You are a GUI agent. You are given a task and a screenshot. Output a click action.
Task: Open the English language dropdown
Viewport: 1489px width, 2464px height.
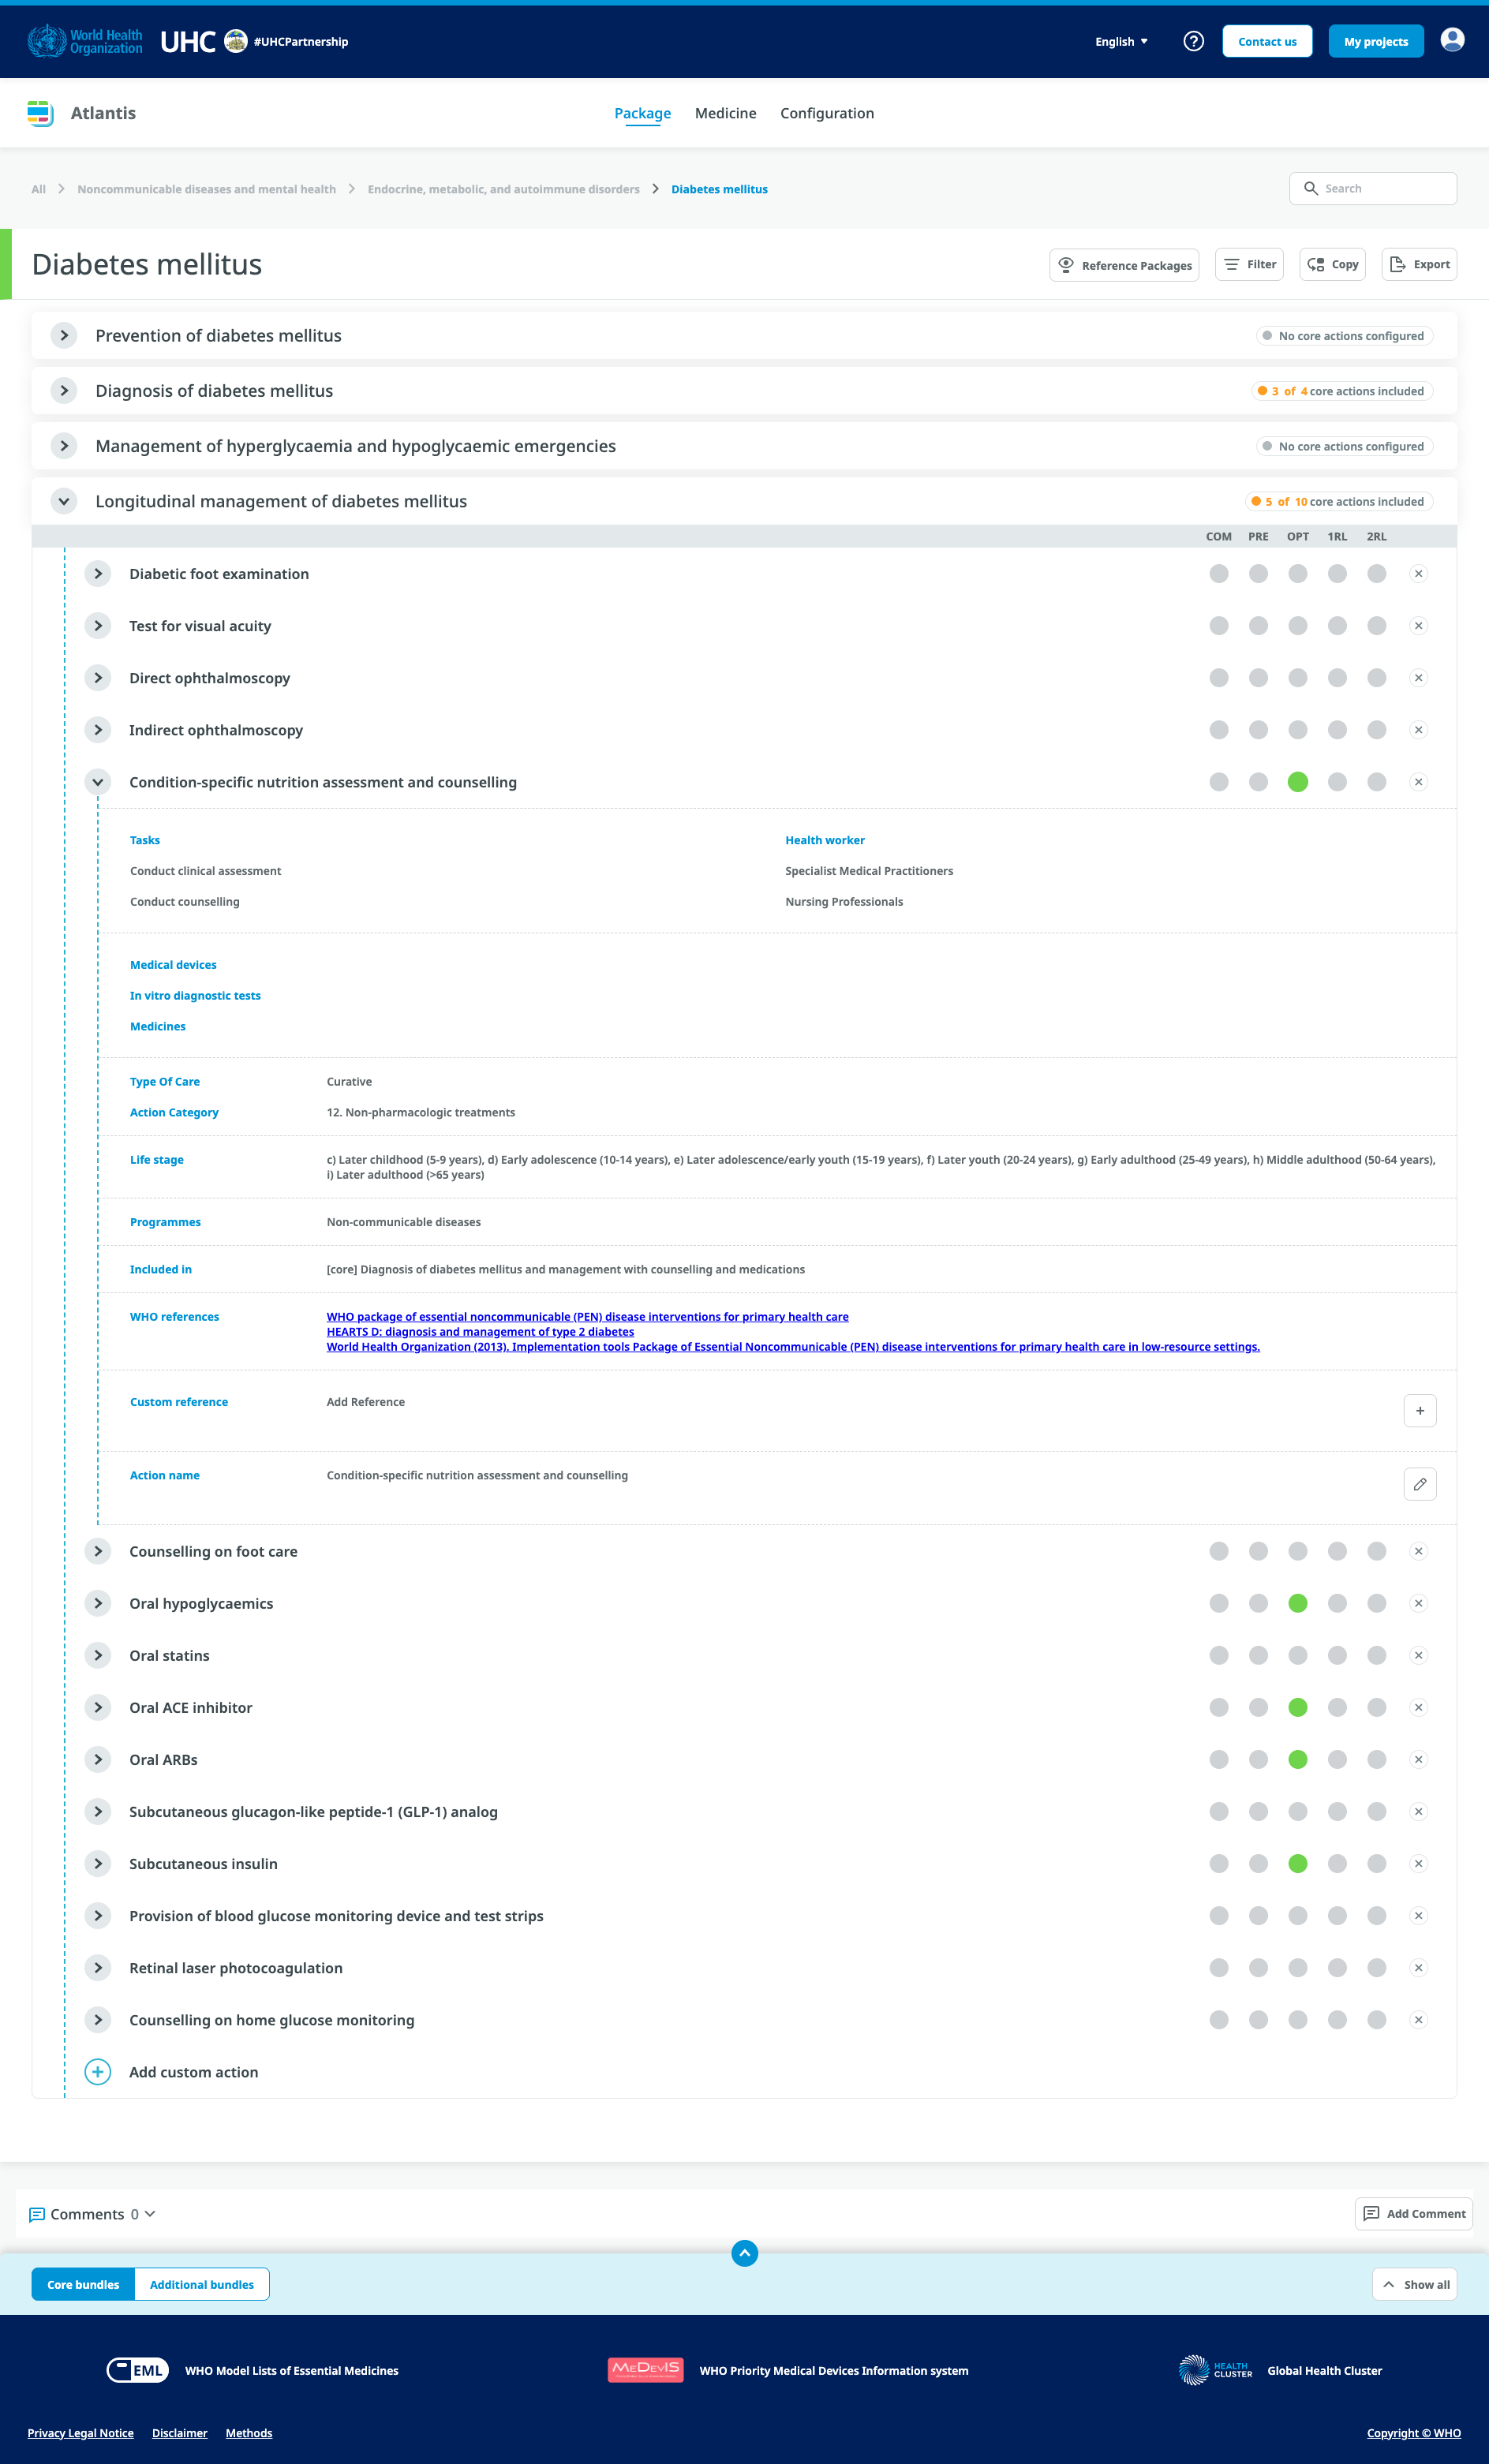click(1121, 42)
